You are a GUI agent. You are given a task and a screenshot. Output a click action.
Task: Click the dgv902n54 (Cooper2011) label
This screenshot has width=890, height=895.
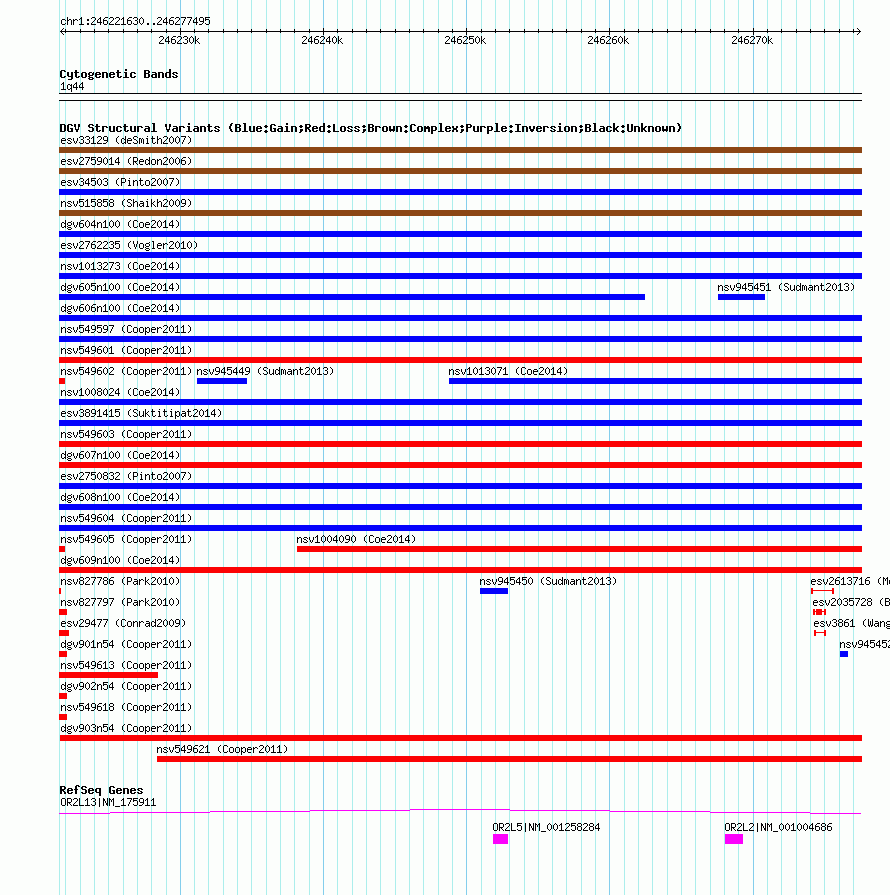126,686
